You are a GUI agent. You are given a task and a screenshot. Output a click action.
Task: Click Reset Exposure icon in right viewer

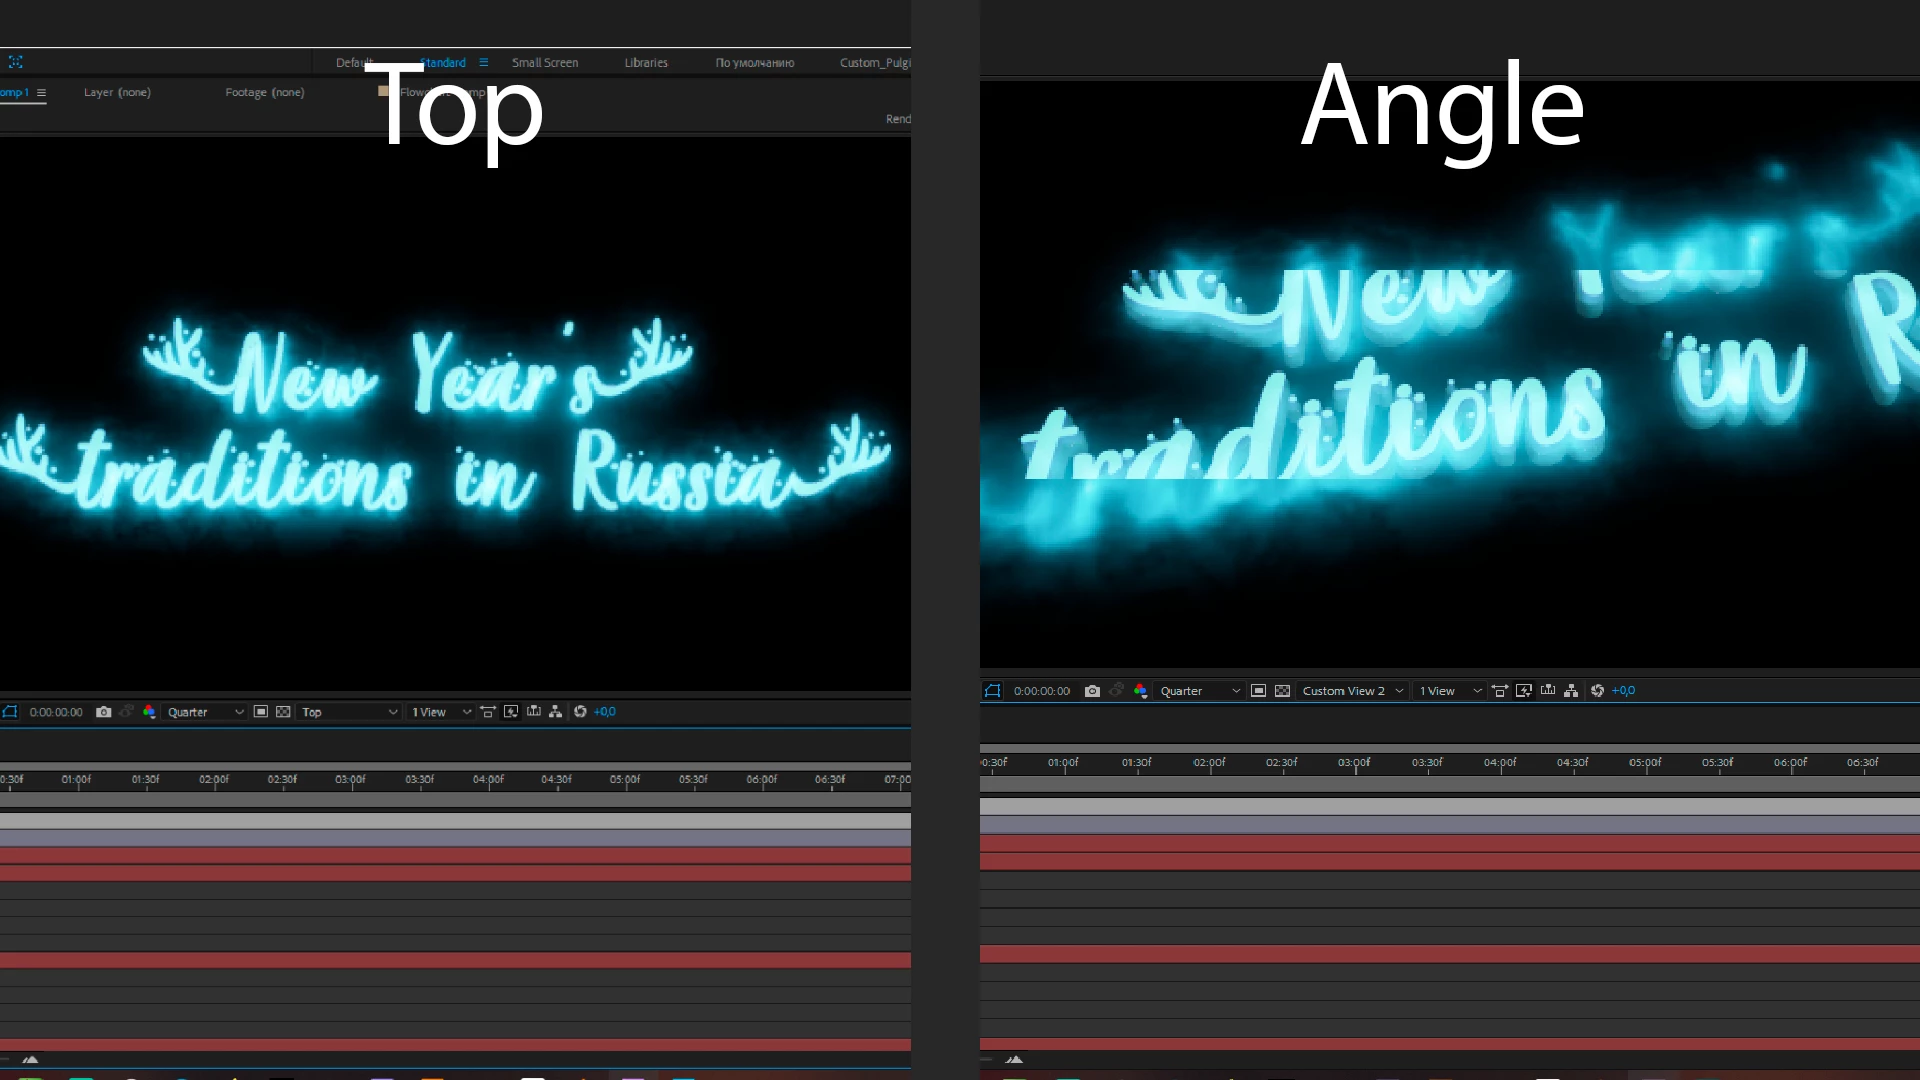coord(1597,691)
